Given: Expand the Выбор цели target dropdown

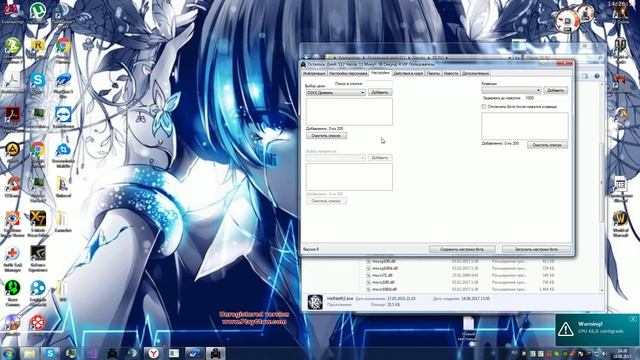Looking at the screenshot, I should [336, 93].
